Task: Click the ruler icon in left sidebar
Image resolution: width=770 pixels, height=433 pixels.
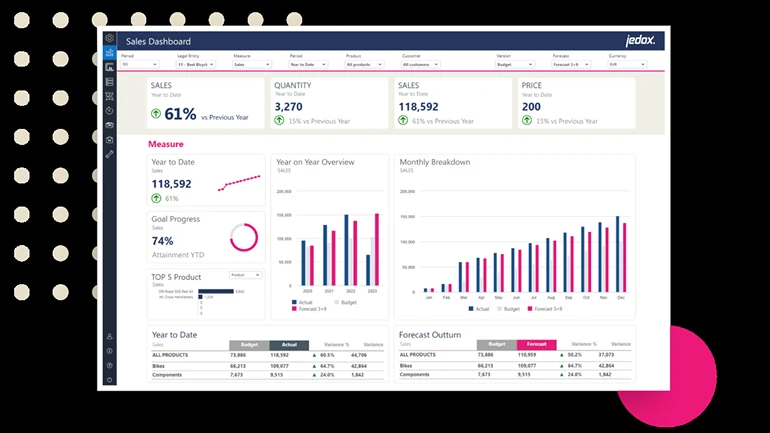Action: [109, 153]
